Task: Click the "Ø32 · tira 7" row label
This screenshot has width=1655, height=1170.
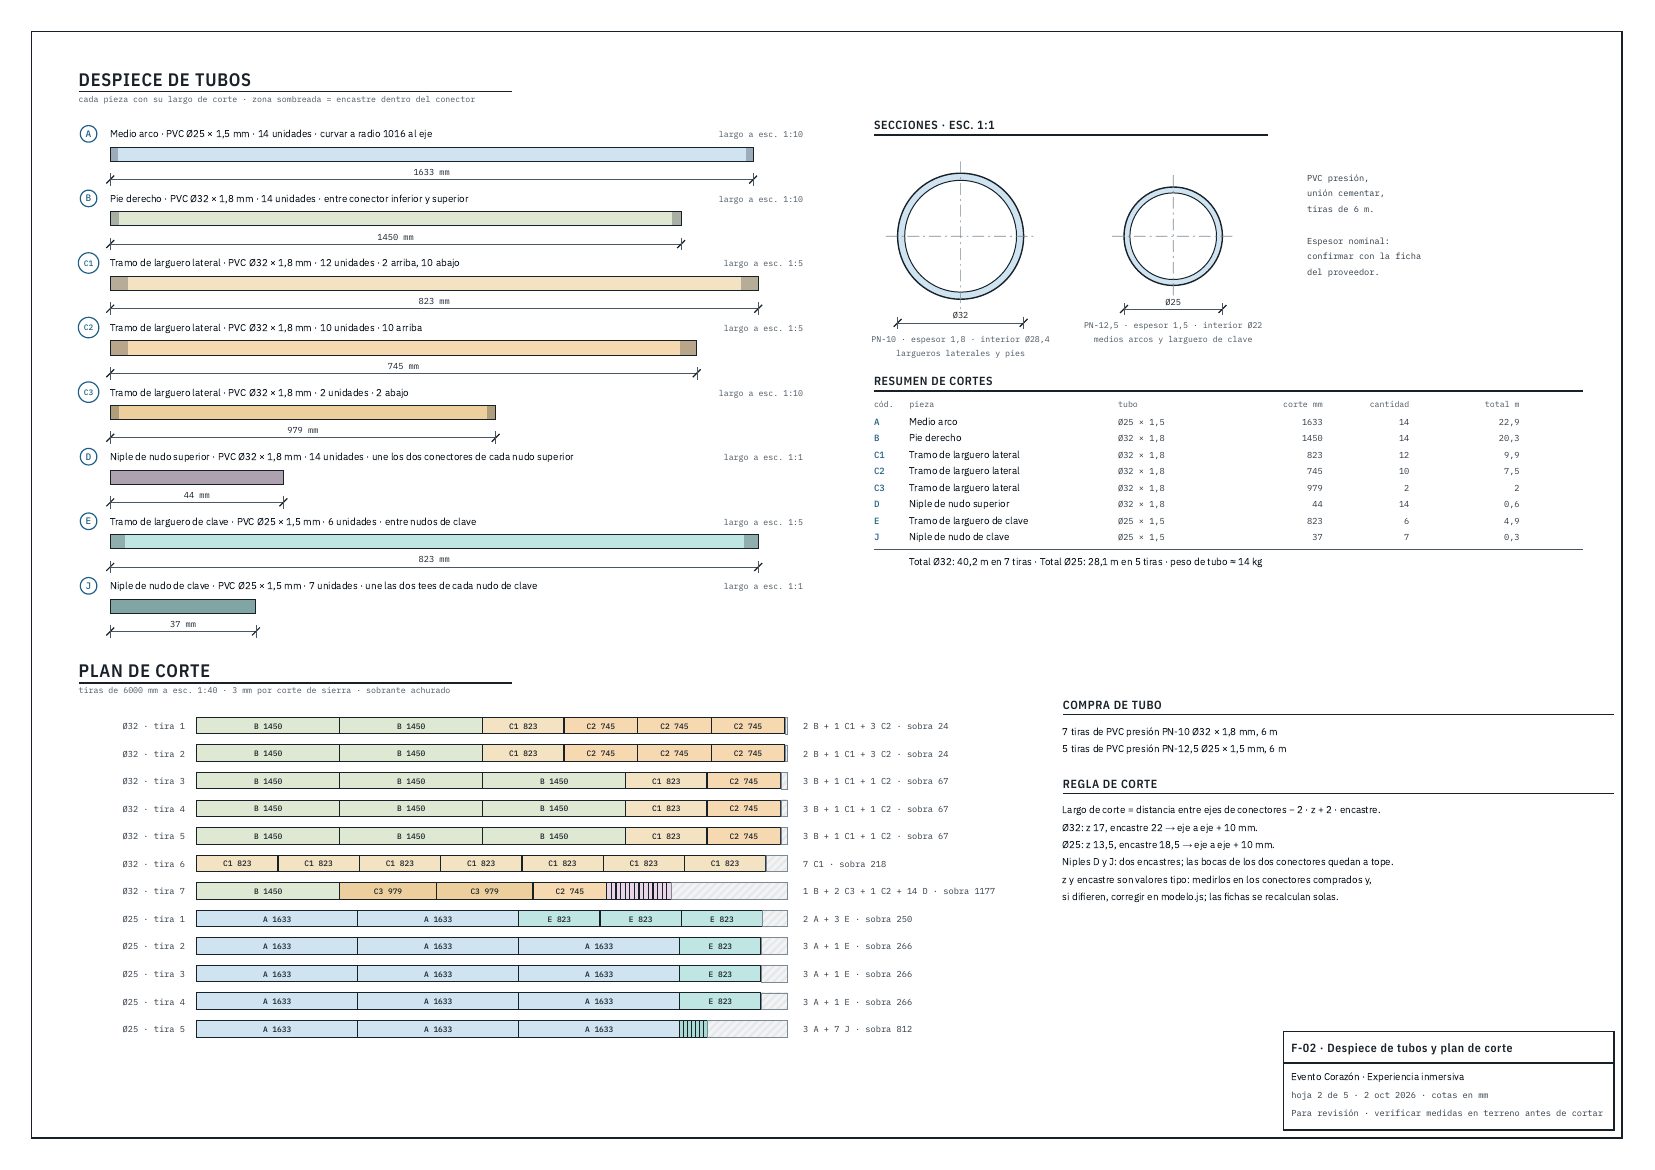Action: (154, 891)
